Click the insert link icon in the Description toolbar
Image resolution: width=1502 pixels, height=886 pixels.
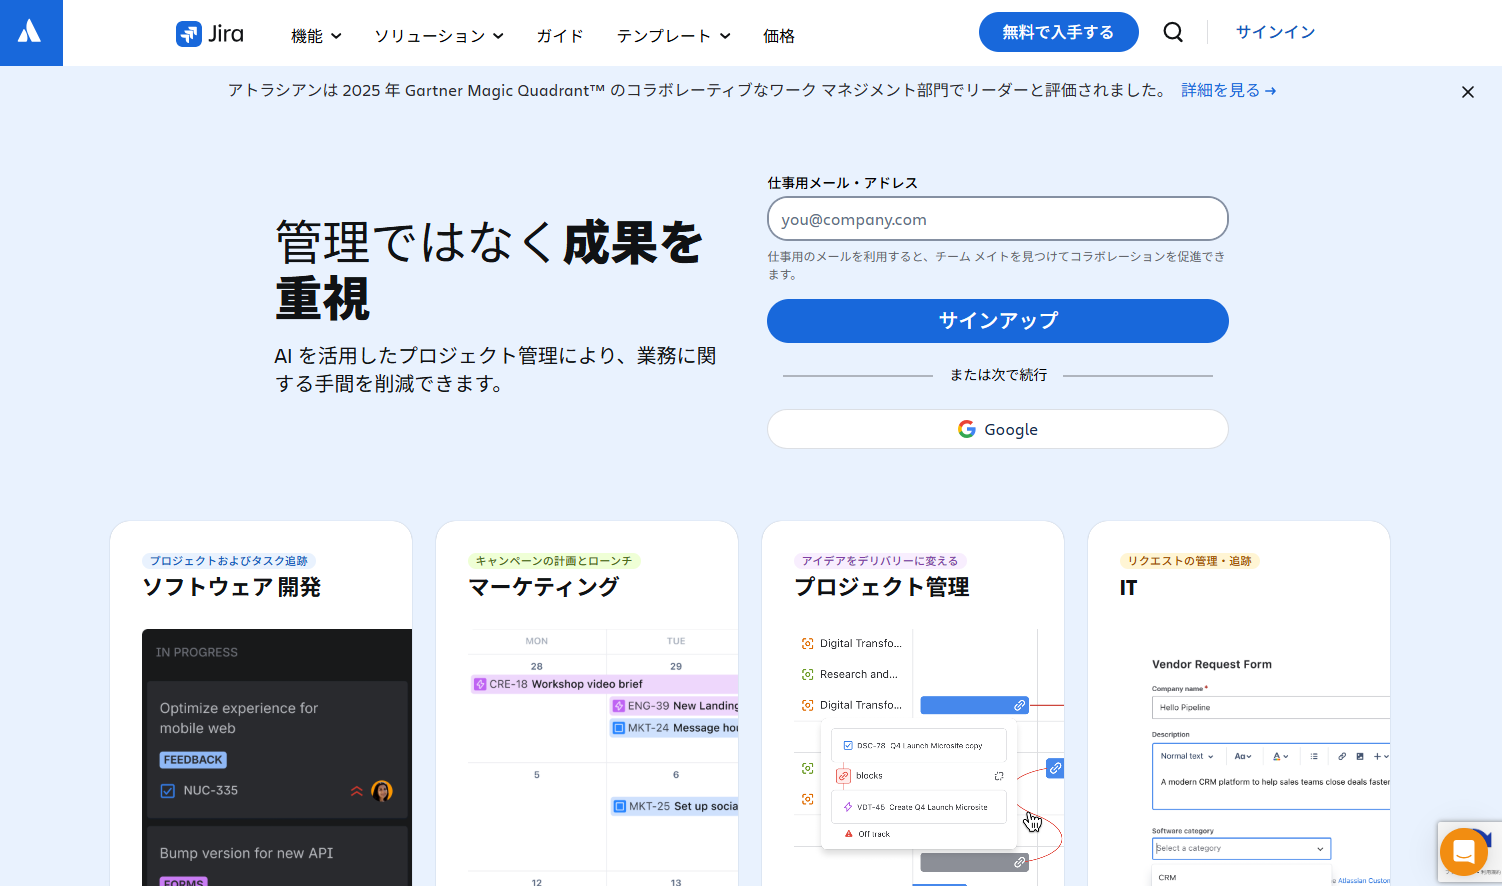coord(1342,756)
